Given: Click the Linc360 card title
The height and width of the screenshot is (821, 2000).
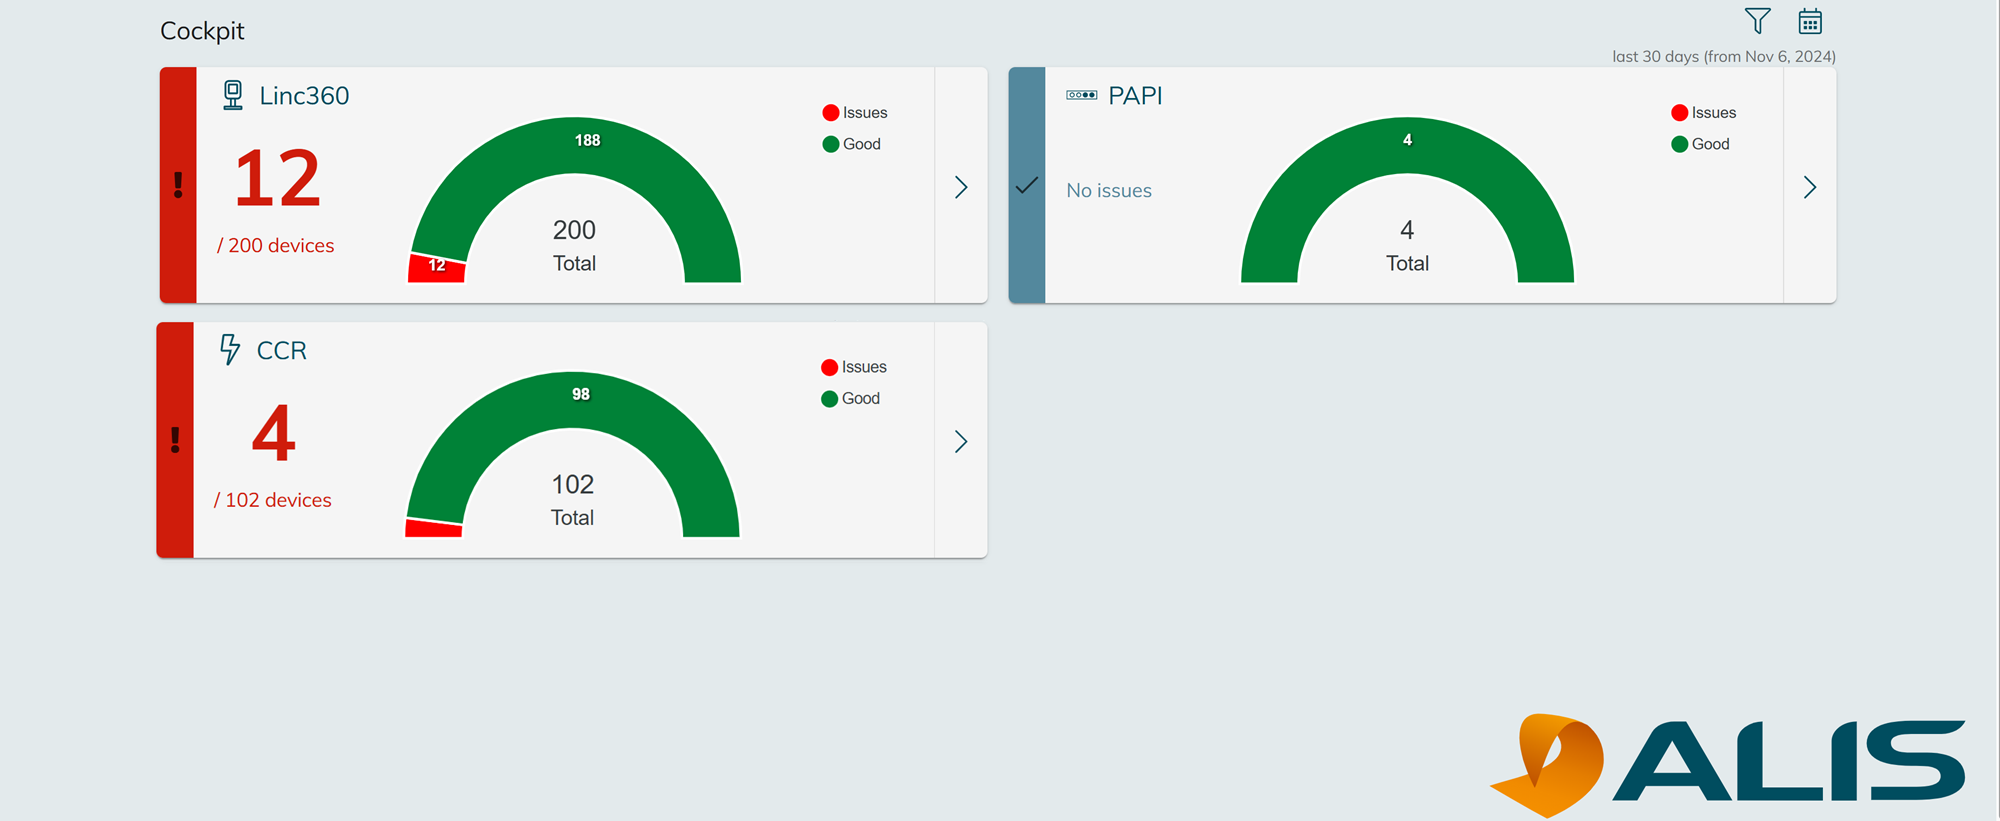Looking at the screenshot, I should coord(304,96).
